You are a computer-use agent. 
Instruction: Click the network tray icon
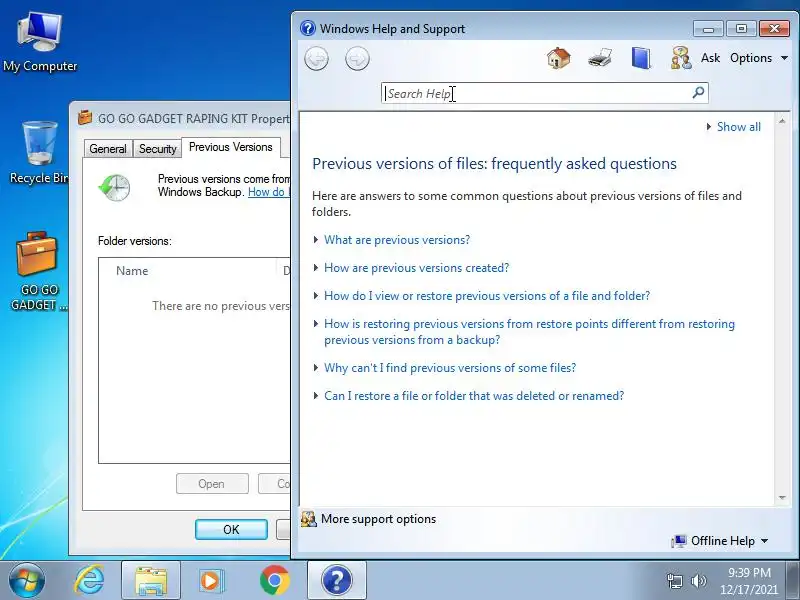coord(674,581)
